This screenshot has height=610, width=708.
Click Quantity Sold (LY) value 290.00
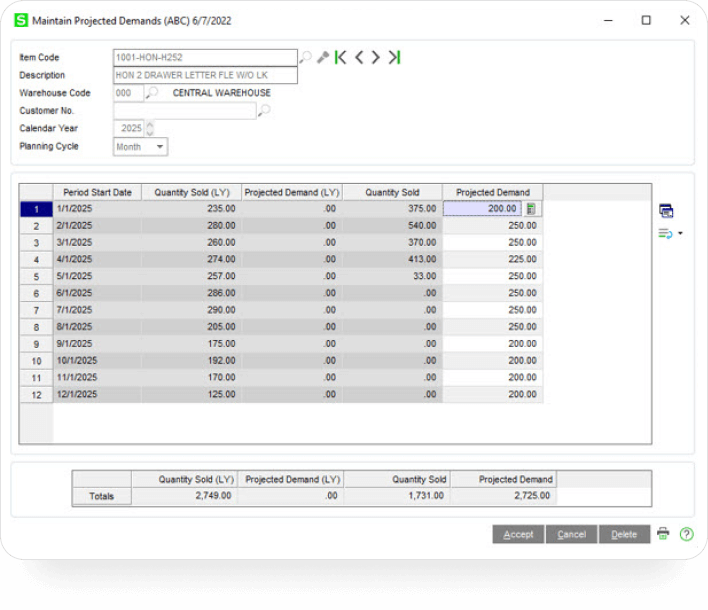(x=192, y=310)
